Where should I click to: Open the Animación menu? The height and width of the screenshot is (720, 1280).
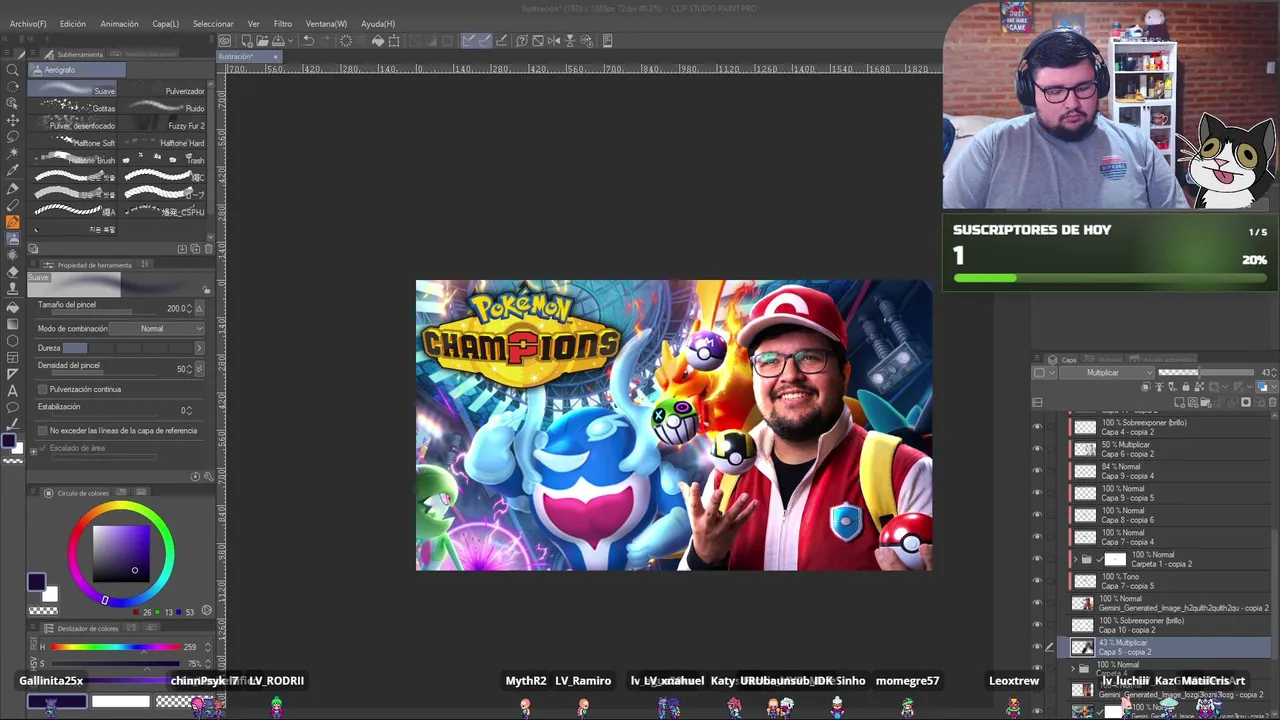[120, 24]
